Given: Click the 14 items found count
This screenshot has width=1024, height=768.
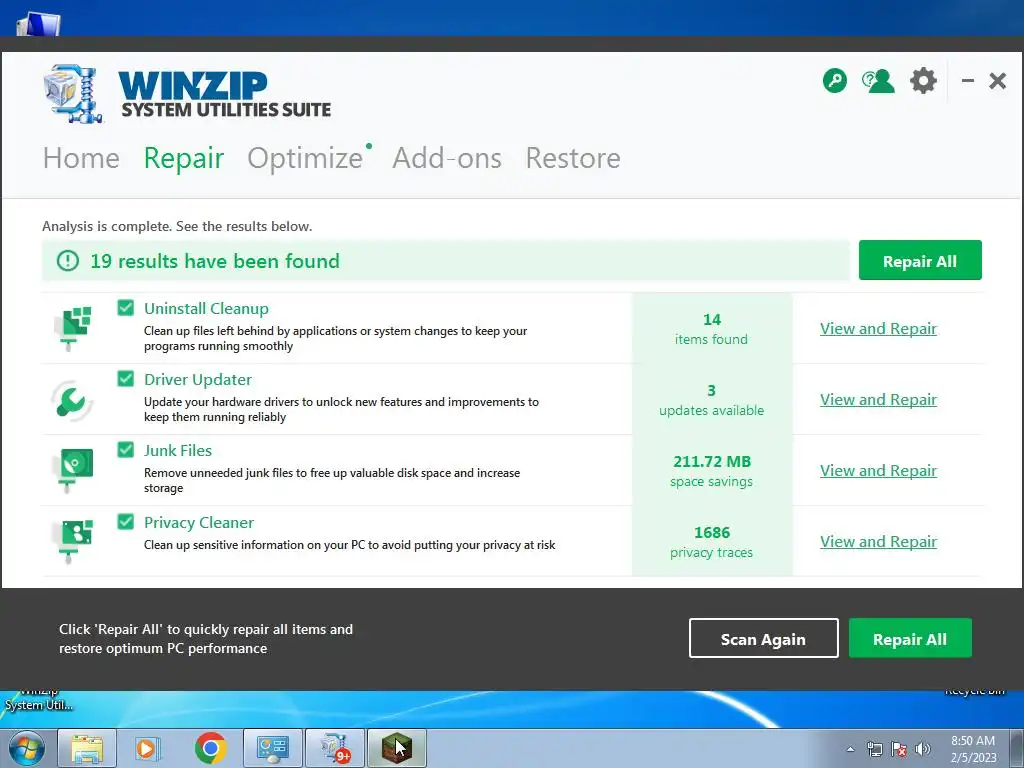Looking at the screenshot, I should pyautogui.click(x=712, y=328).
